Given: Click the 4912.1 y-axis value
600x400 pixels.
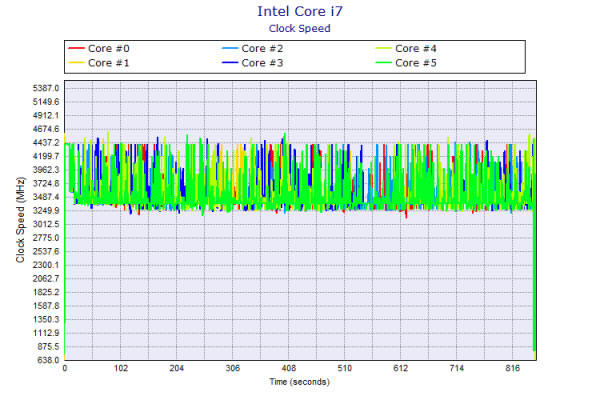Looking at the screenshot, I should tap(46, 116).
